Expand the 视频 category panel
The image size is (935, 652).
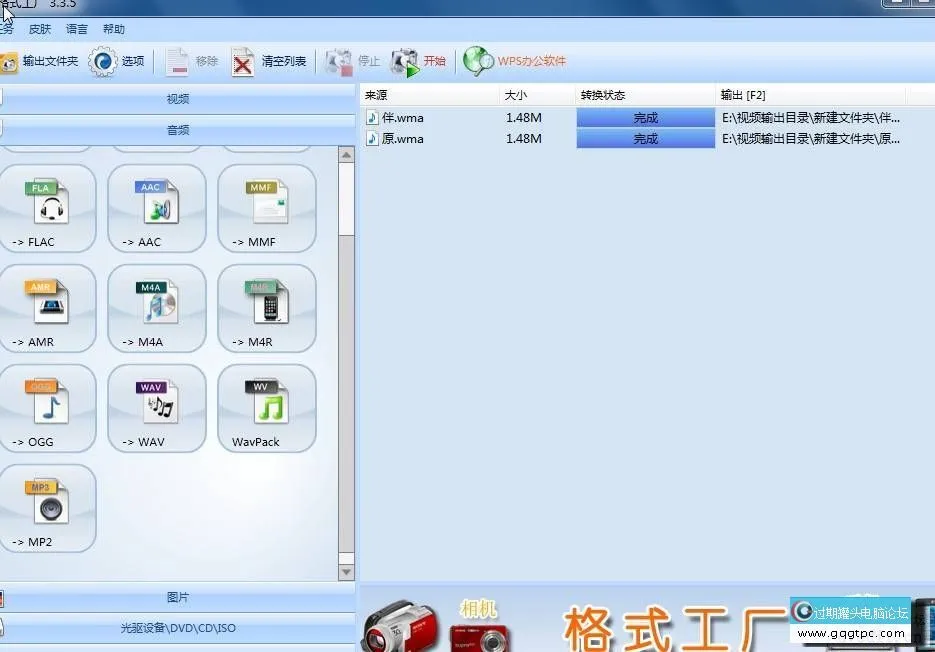[176, 98]
